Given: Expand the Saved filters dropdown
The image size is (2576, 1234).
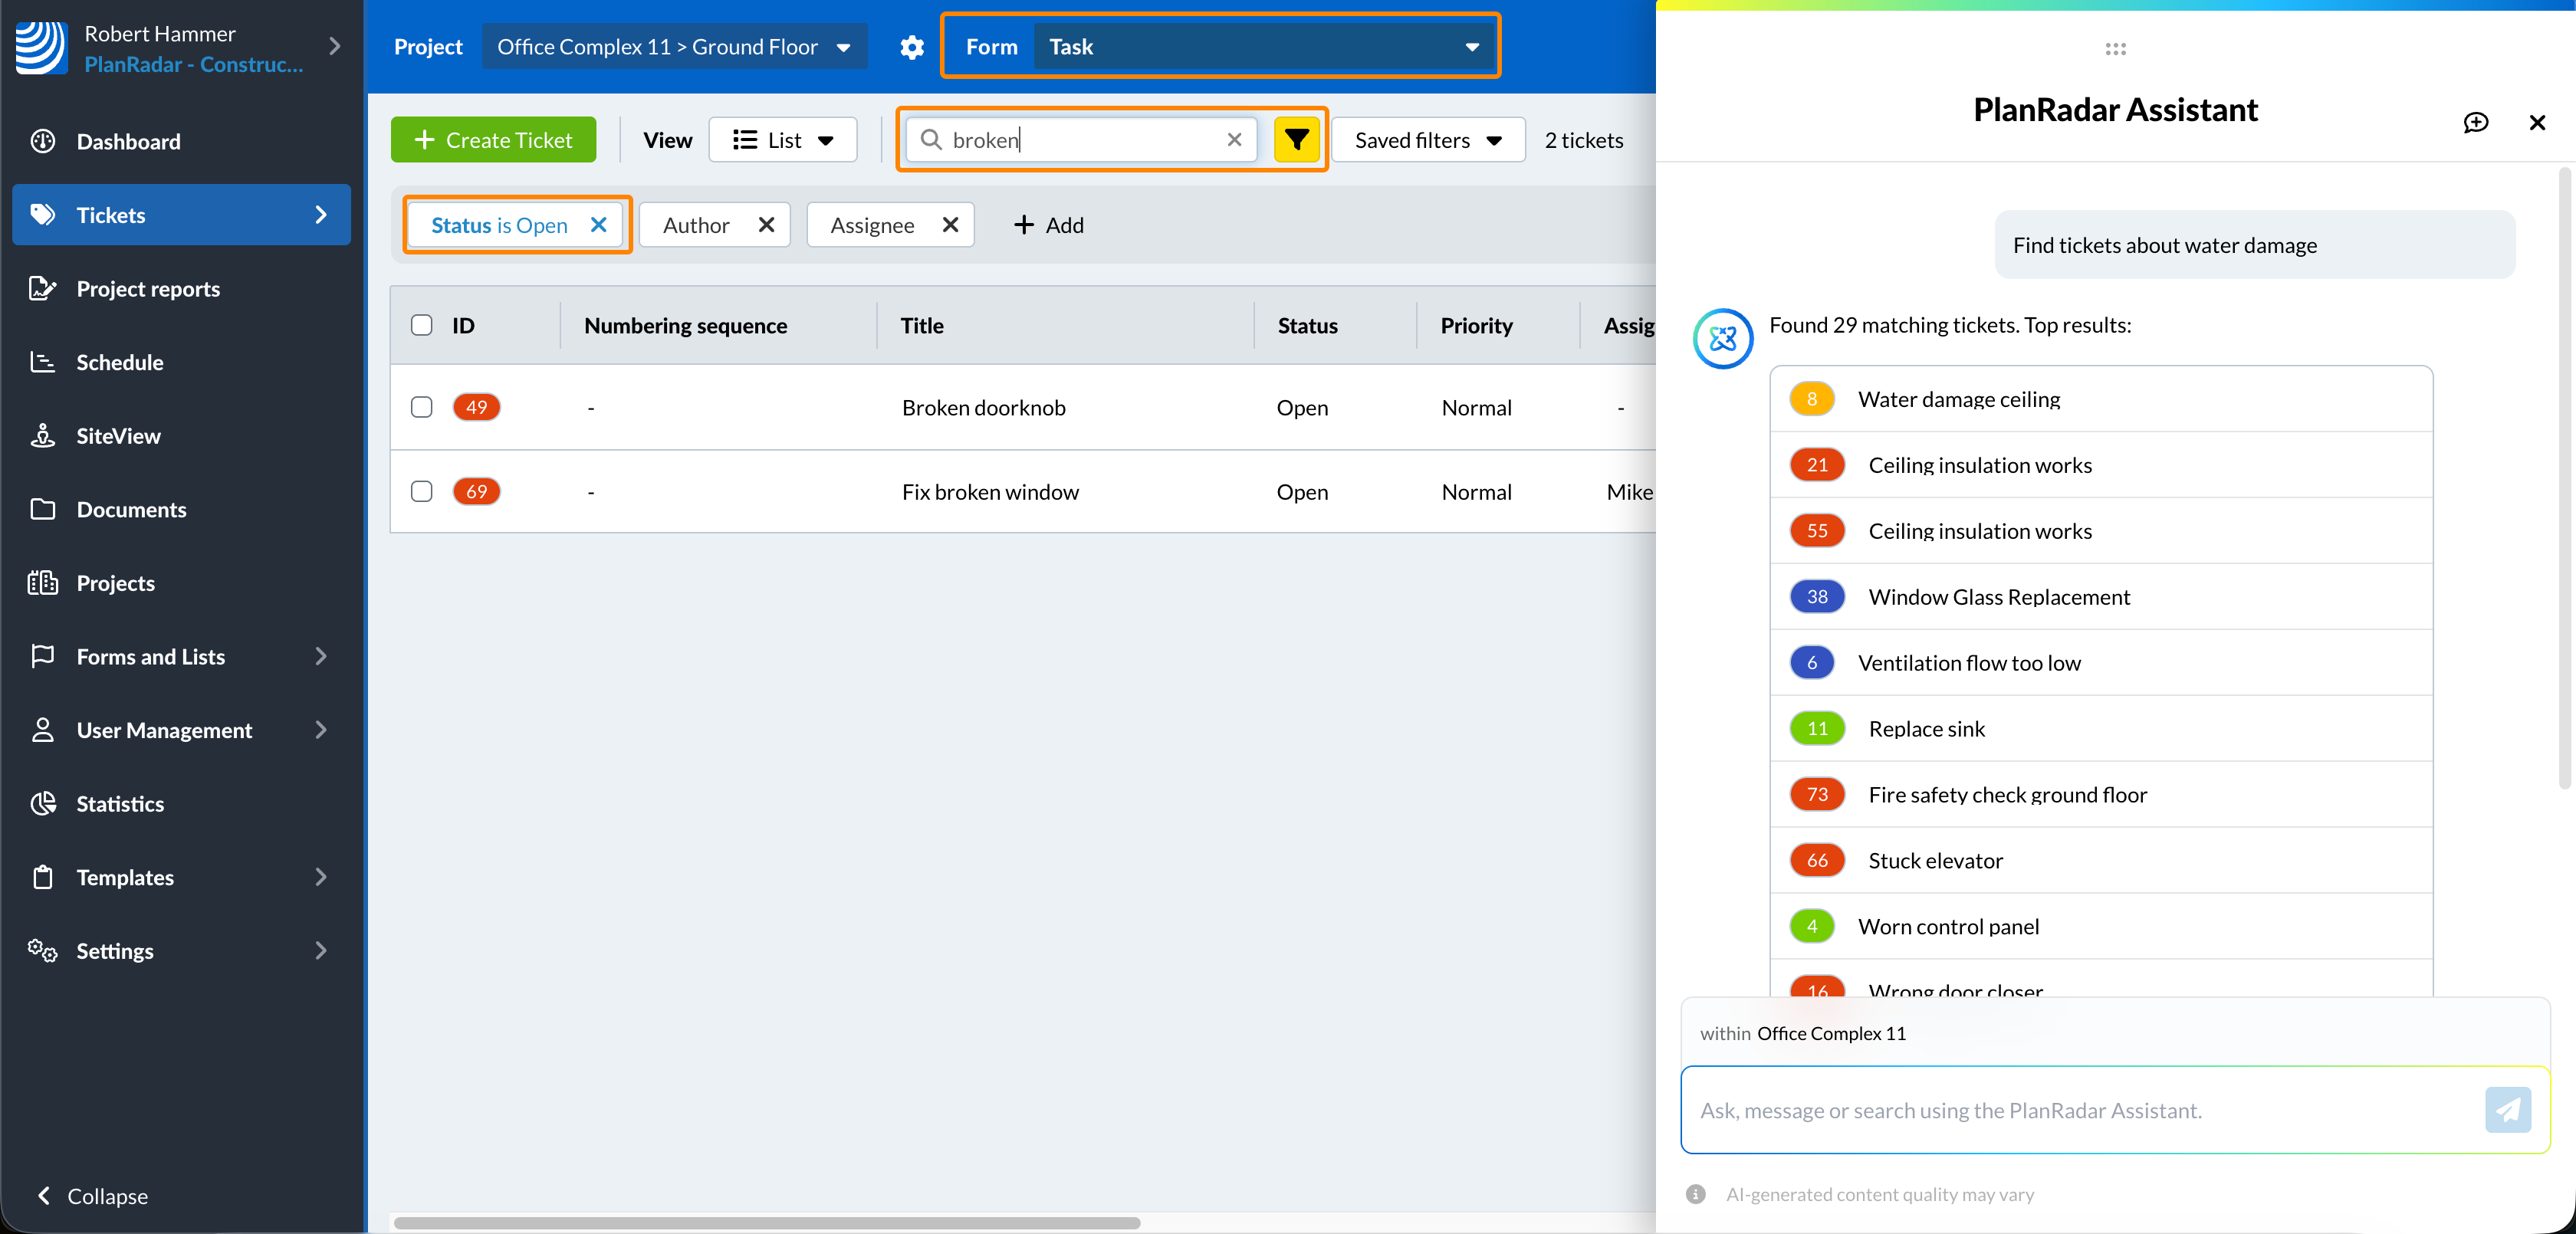Looking at the screenshot, I should (1427, 140).
